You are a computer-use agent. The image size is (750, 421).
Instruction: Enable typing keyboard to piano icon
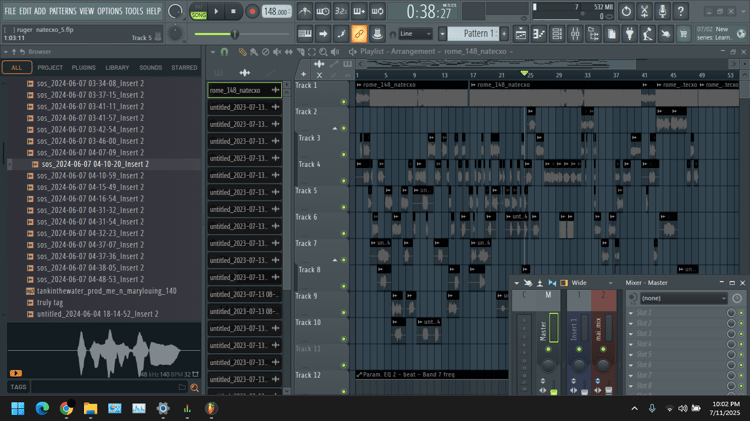click(305, 33)
